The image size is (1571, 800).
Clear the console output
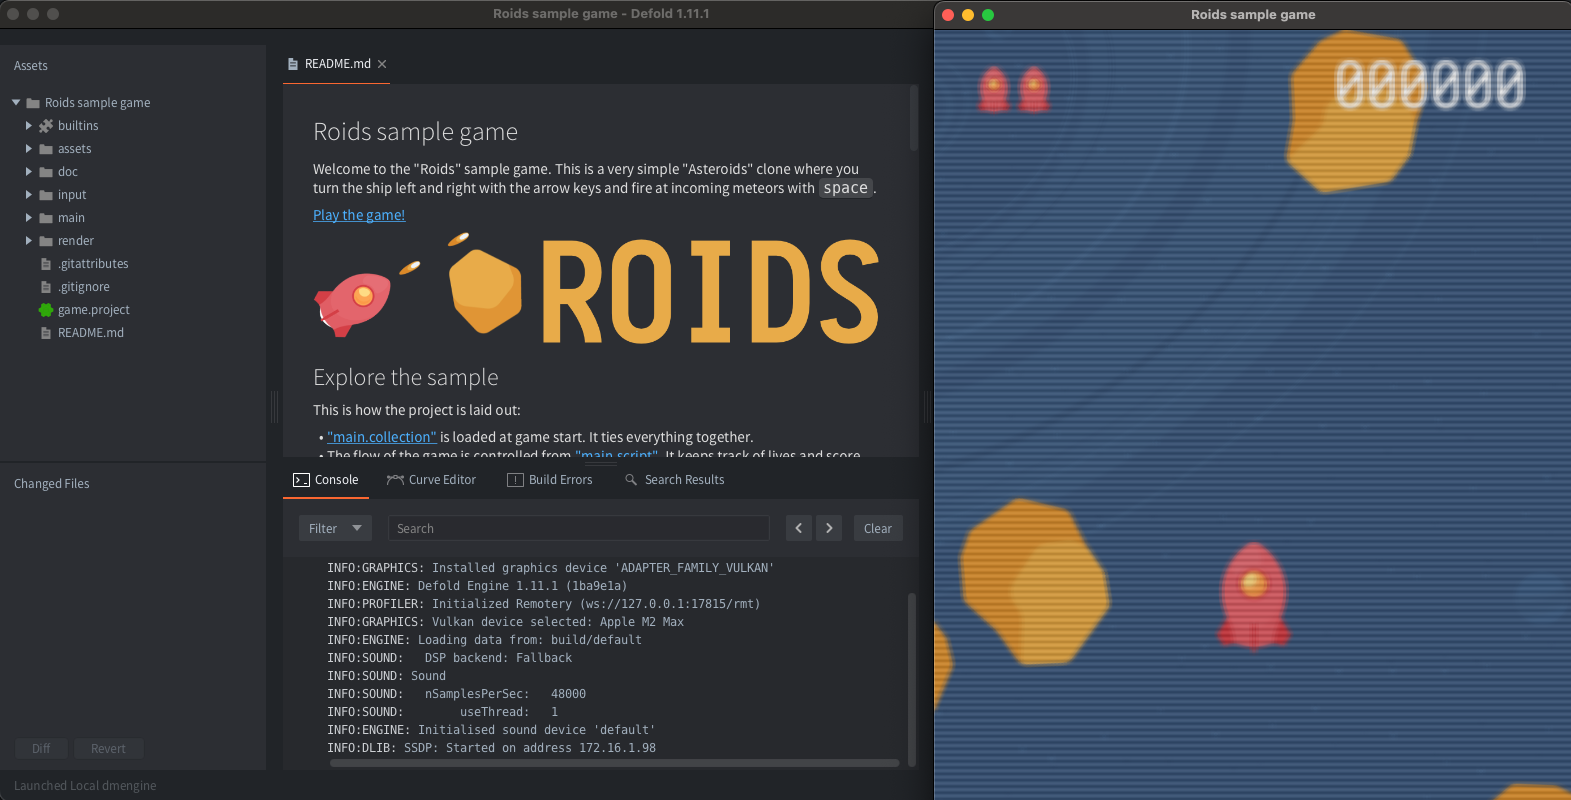(877, 528)
